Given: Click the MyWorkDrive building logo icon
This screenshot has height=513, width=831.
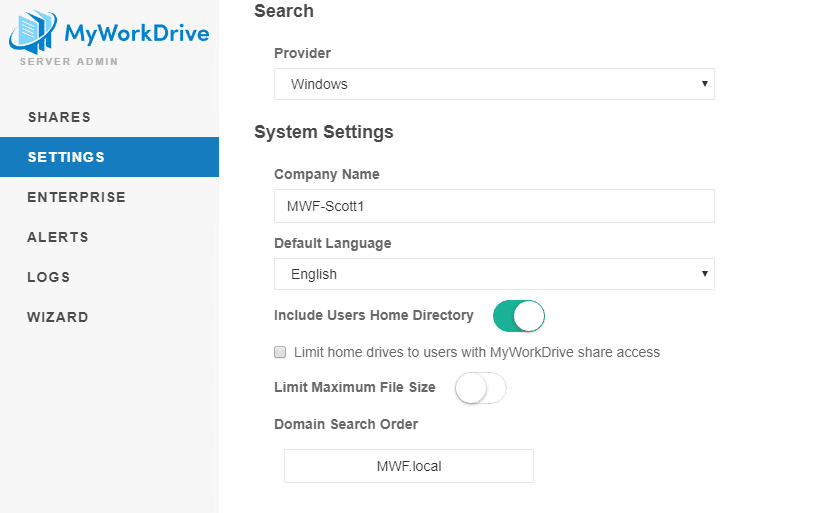Looking at the screenshot, I should tap(33, 32).
